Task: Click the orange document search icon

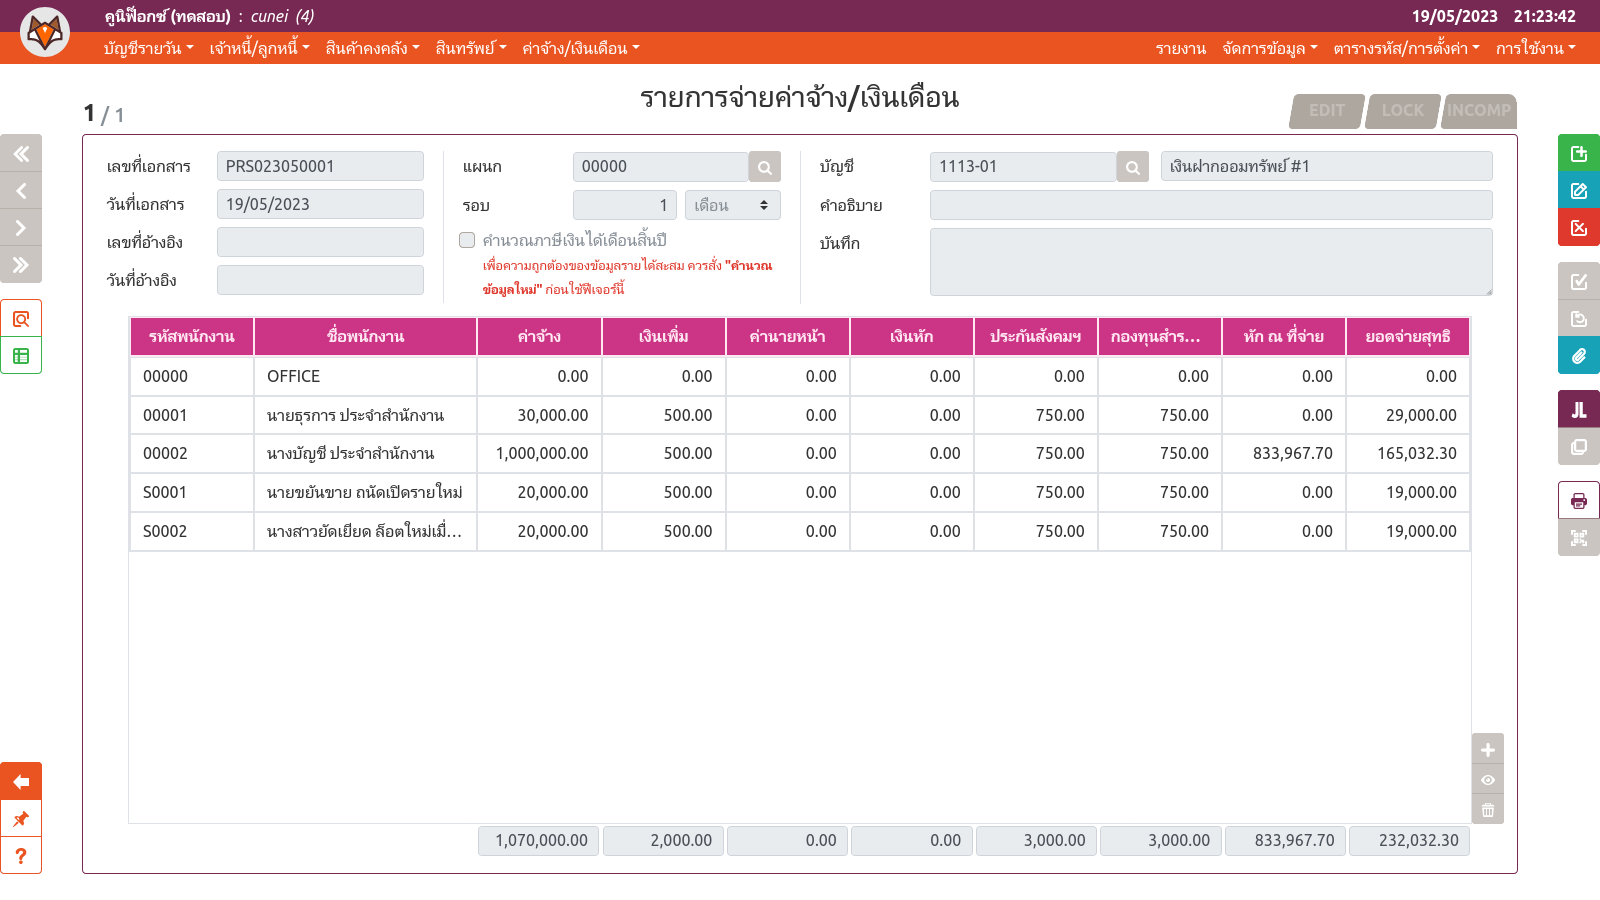Action: [x=21, y=319]
